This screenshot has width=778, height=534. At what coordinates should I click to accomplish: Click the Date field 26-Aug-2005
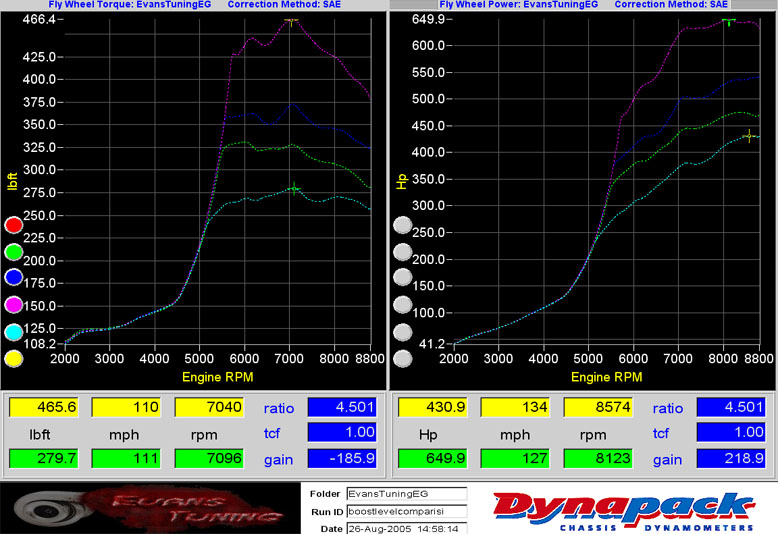tap(406, 529)
